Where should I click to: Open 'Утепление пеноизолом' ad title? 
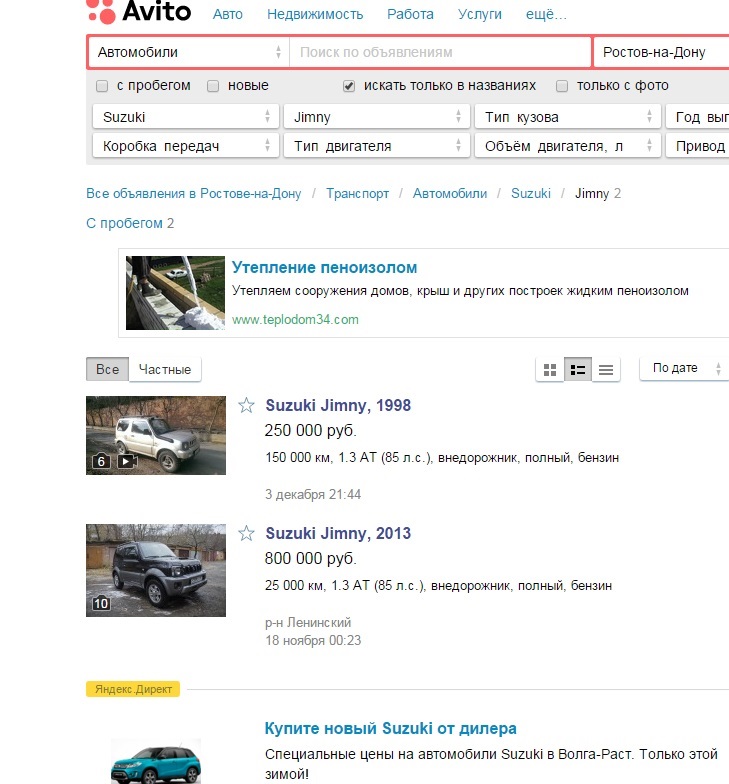click(x=324, y=268)
